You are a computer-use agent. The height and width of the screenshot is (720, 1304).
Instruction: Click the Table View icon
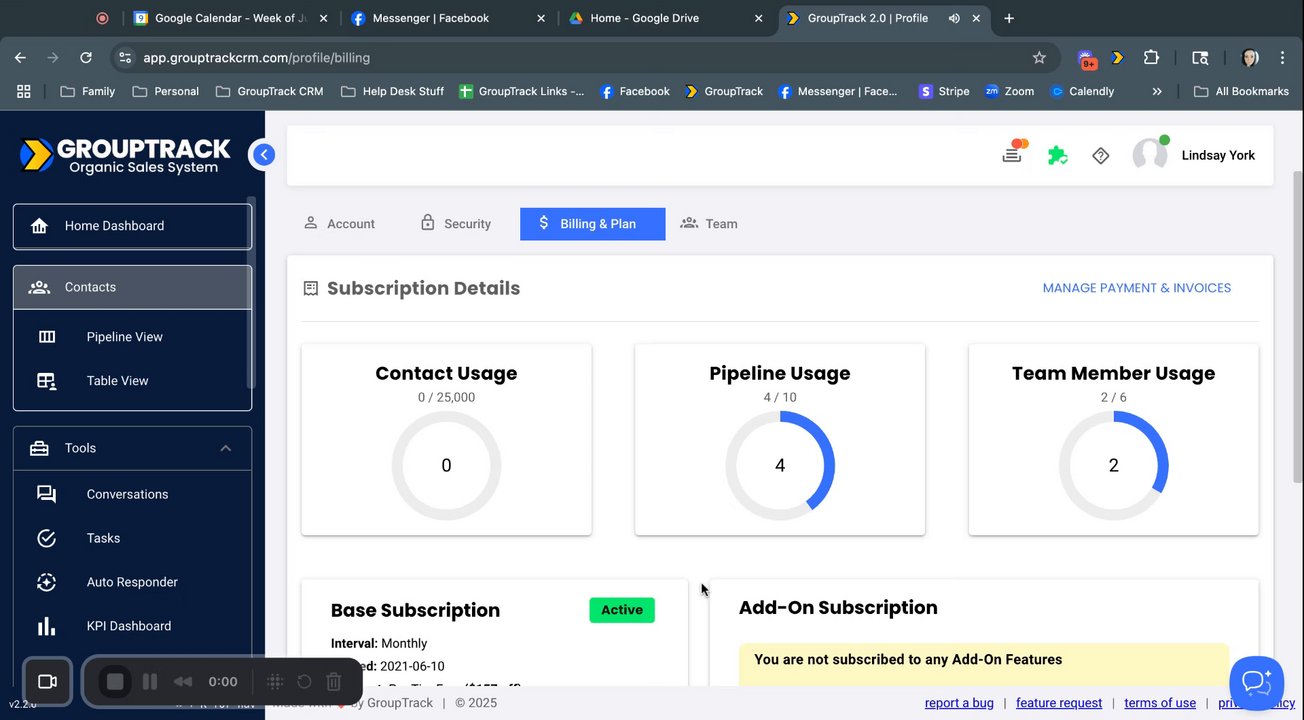(x=47, y=381)
